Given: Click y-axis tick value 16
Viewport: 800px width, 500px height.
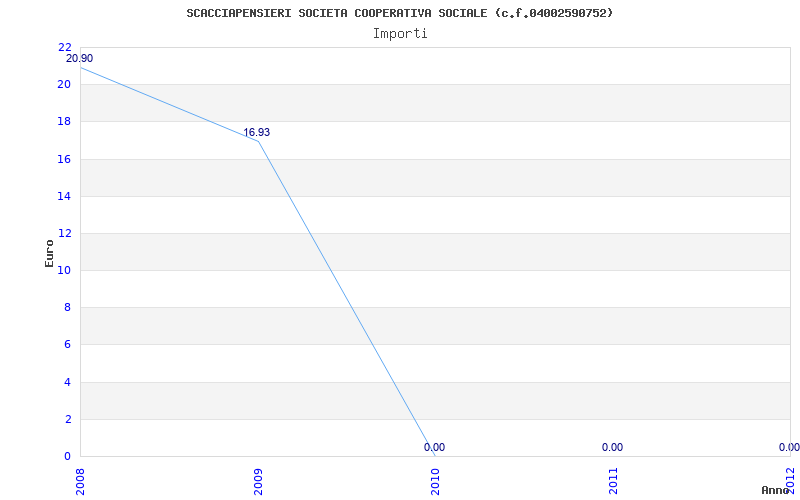Looking at the screenshot, I should click(x=64, y=159).
